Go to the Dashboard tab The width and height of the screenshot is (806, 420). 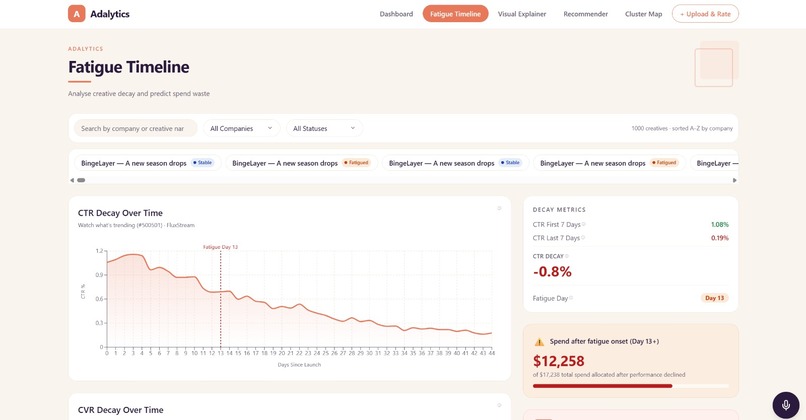(x=396, y=14)
